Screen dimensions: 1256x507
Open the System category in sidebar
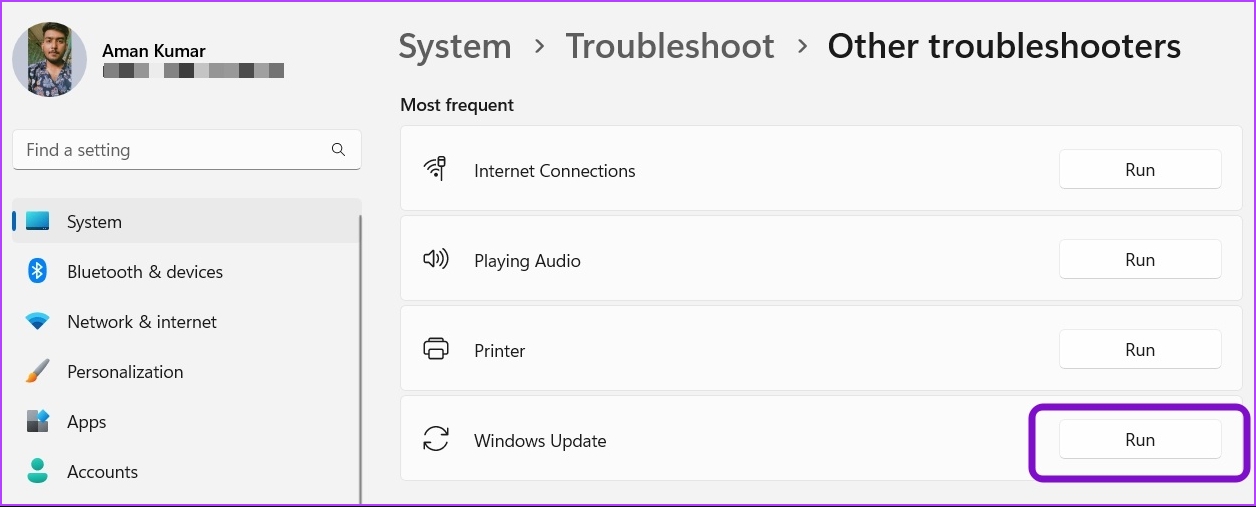click(x=186, y=222)
